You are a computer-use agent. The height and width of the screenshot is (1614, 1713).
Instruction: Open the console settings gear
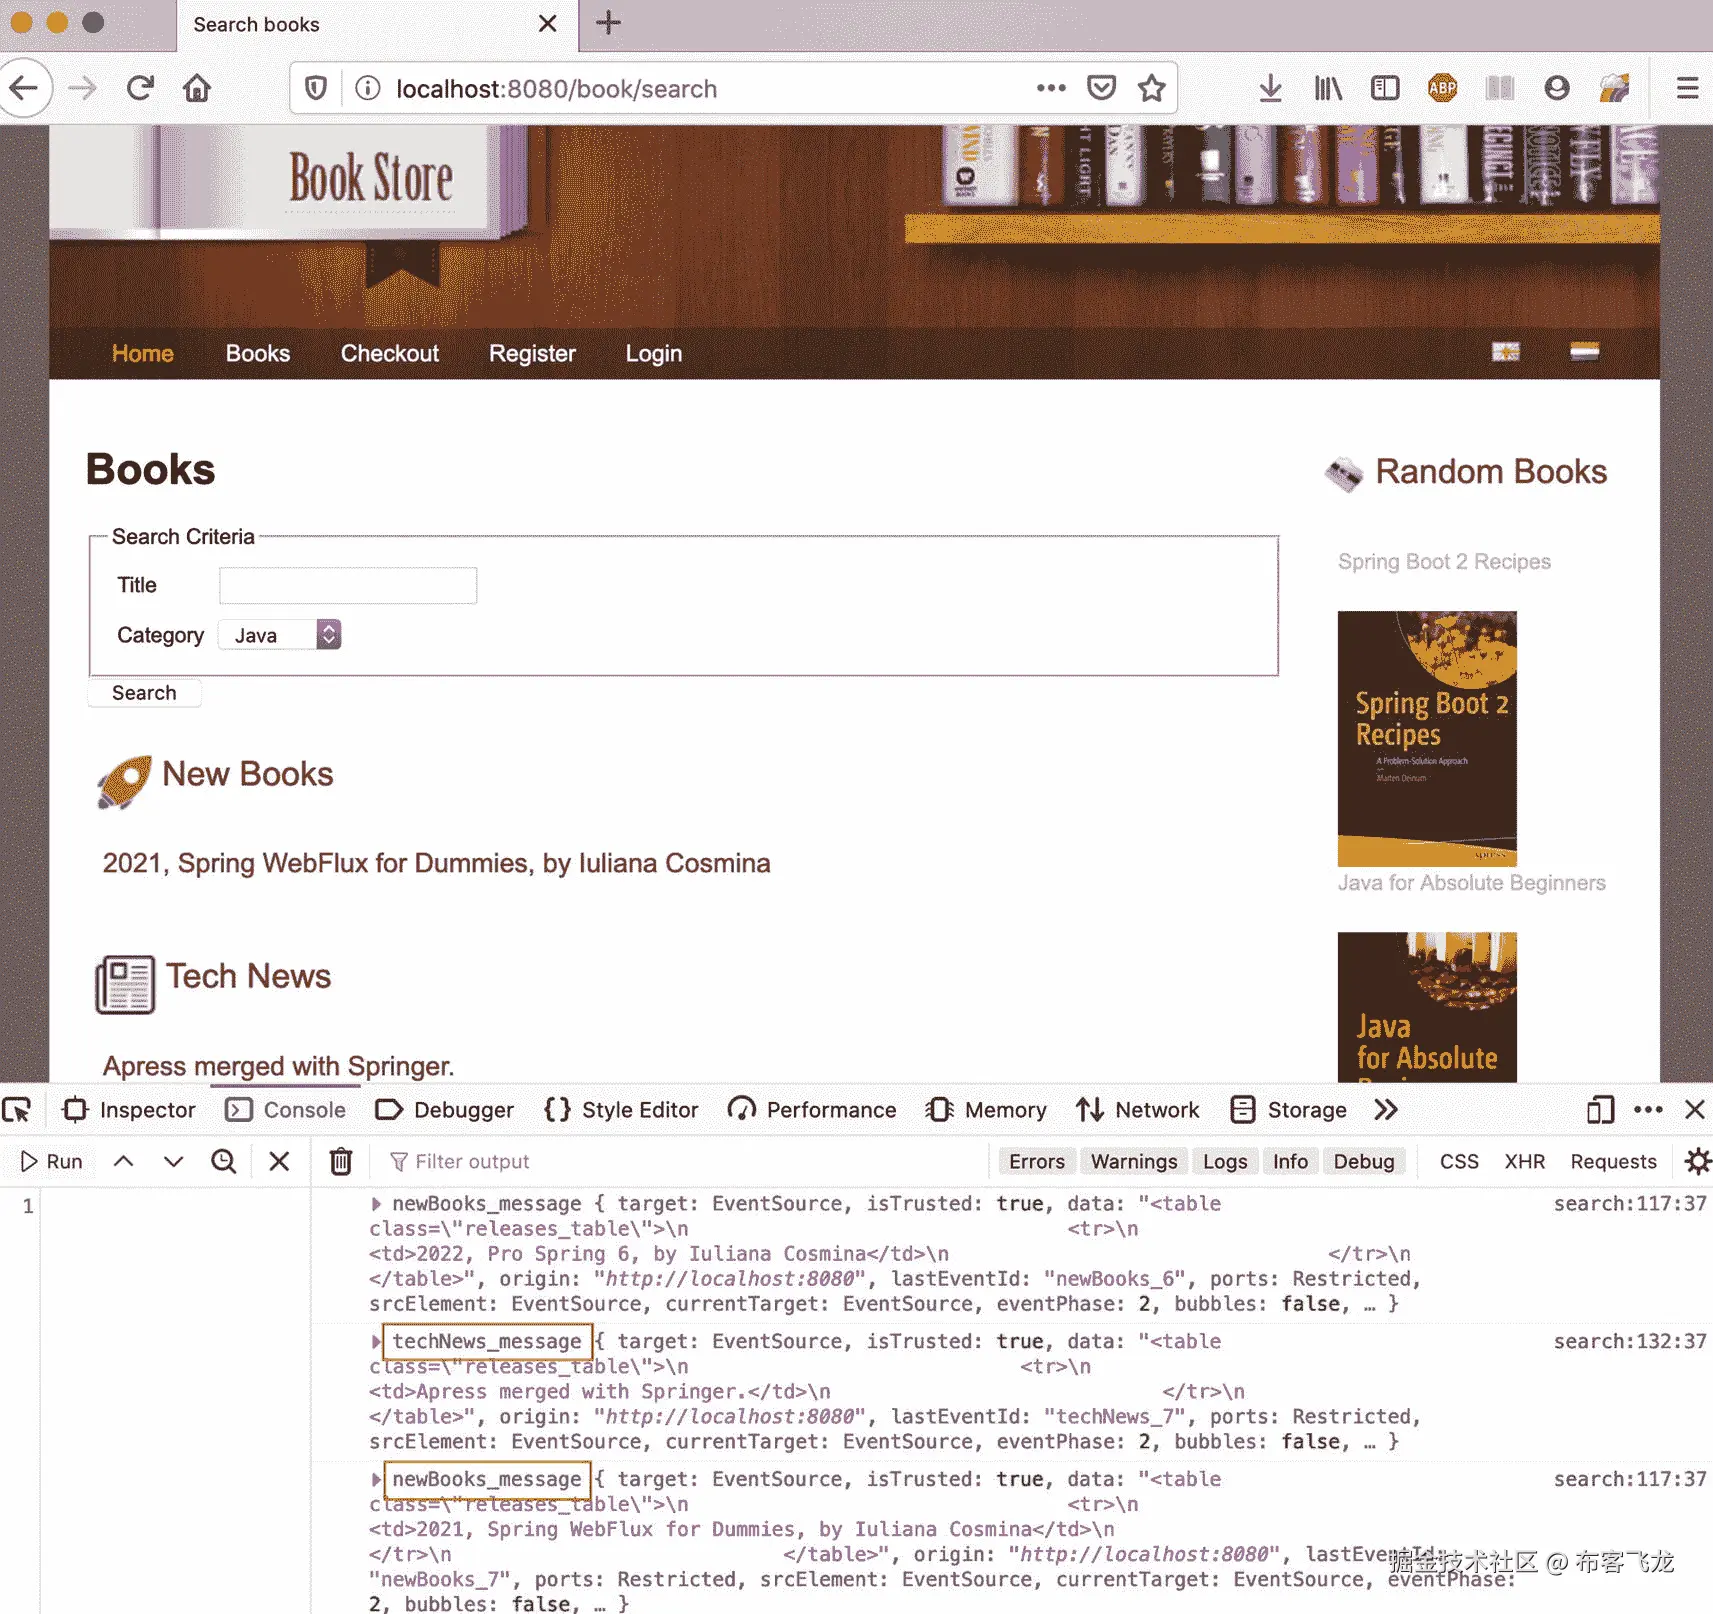click(1696, 1161)
